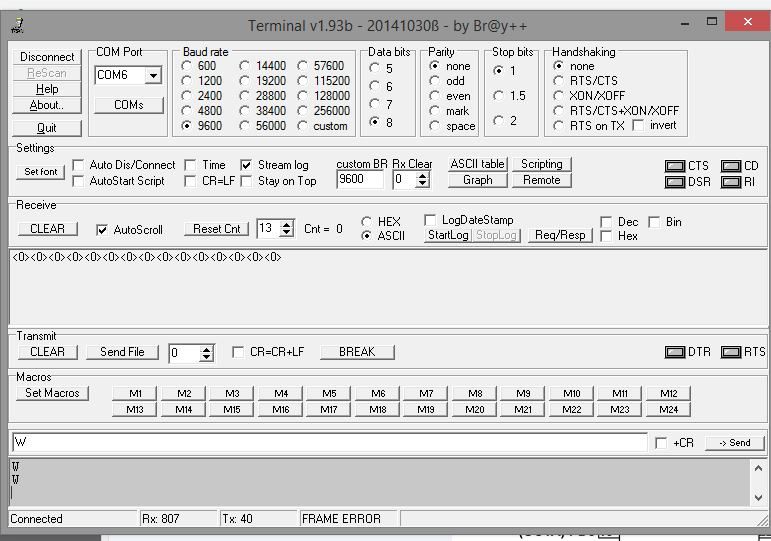The height and width of the screenshot is (541, 771).
Task: Open Set font dialog
Action: pyautogui.click(x=40, y=172)
